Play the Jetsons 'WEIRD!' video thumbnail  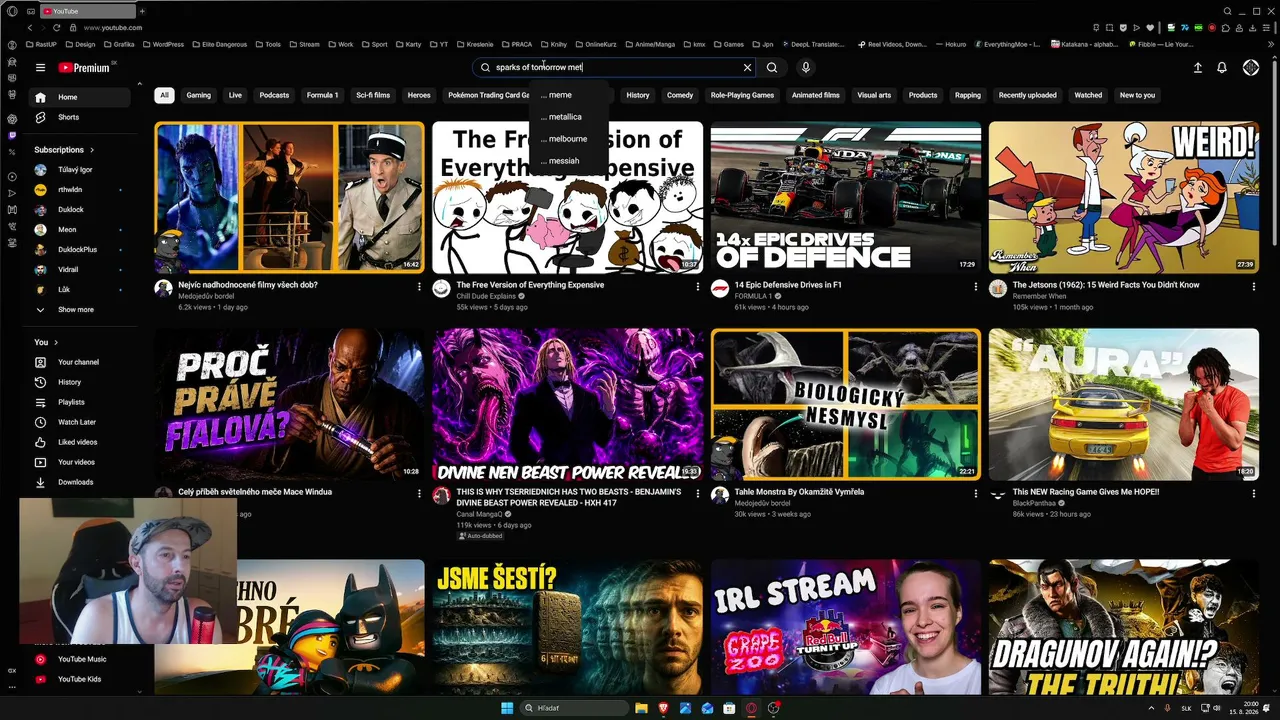pos(1124,198)
